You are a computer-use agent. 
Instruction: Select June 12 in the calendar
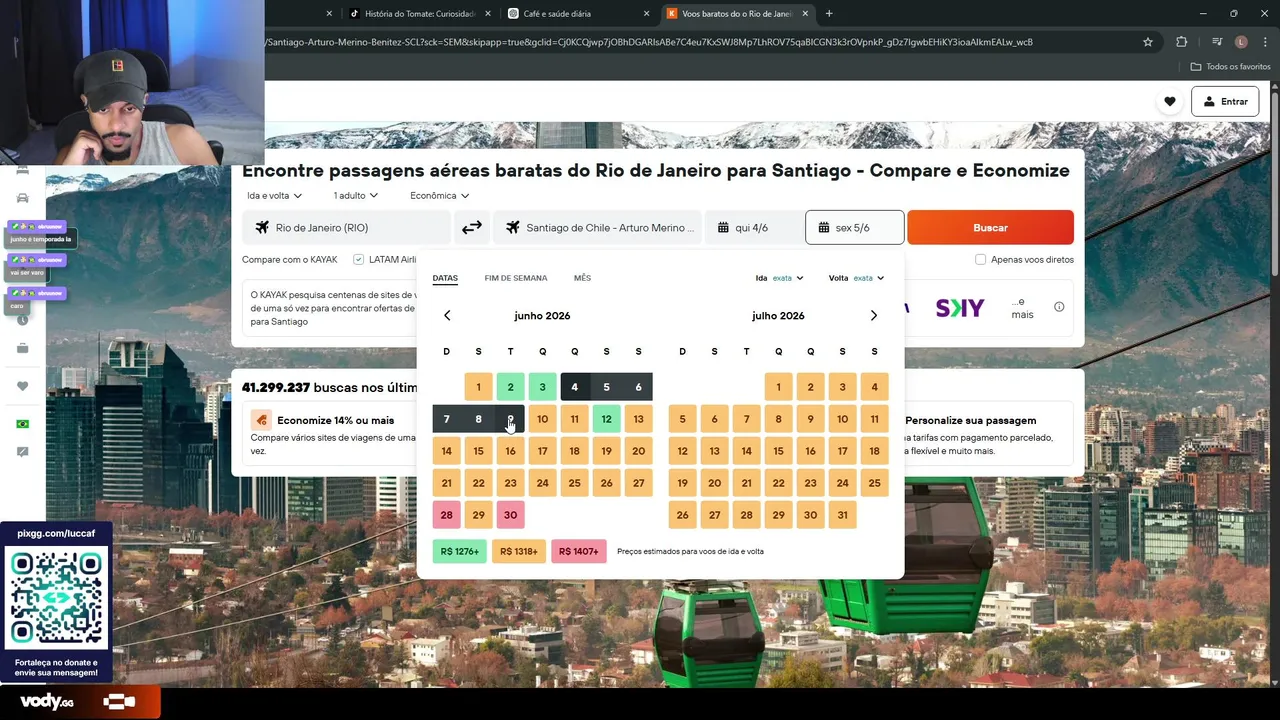606,419
